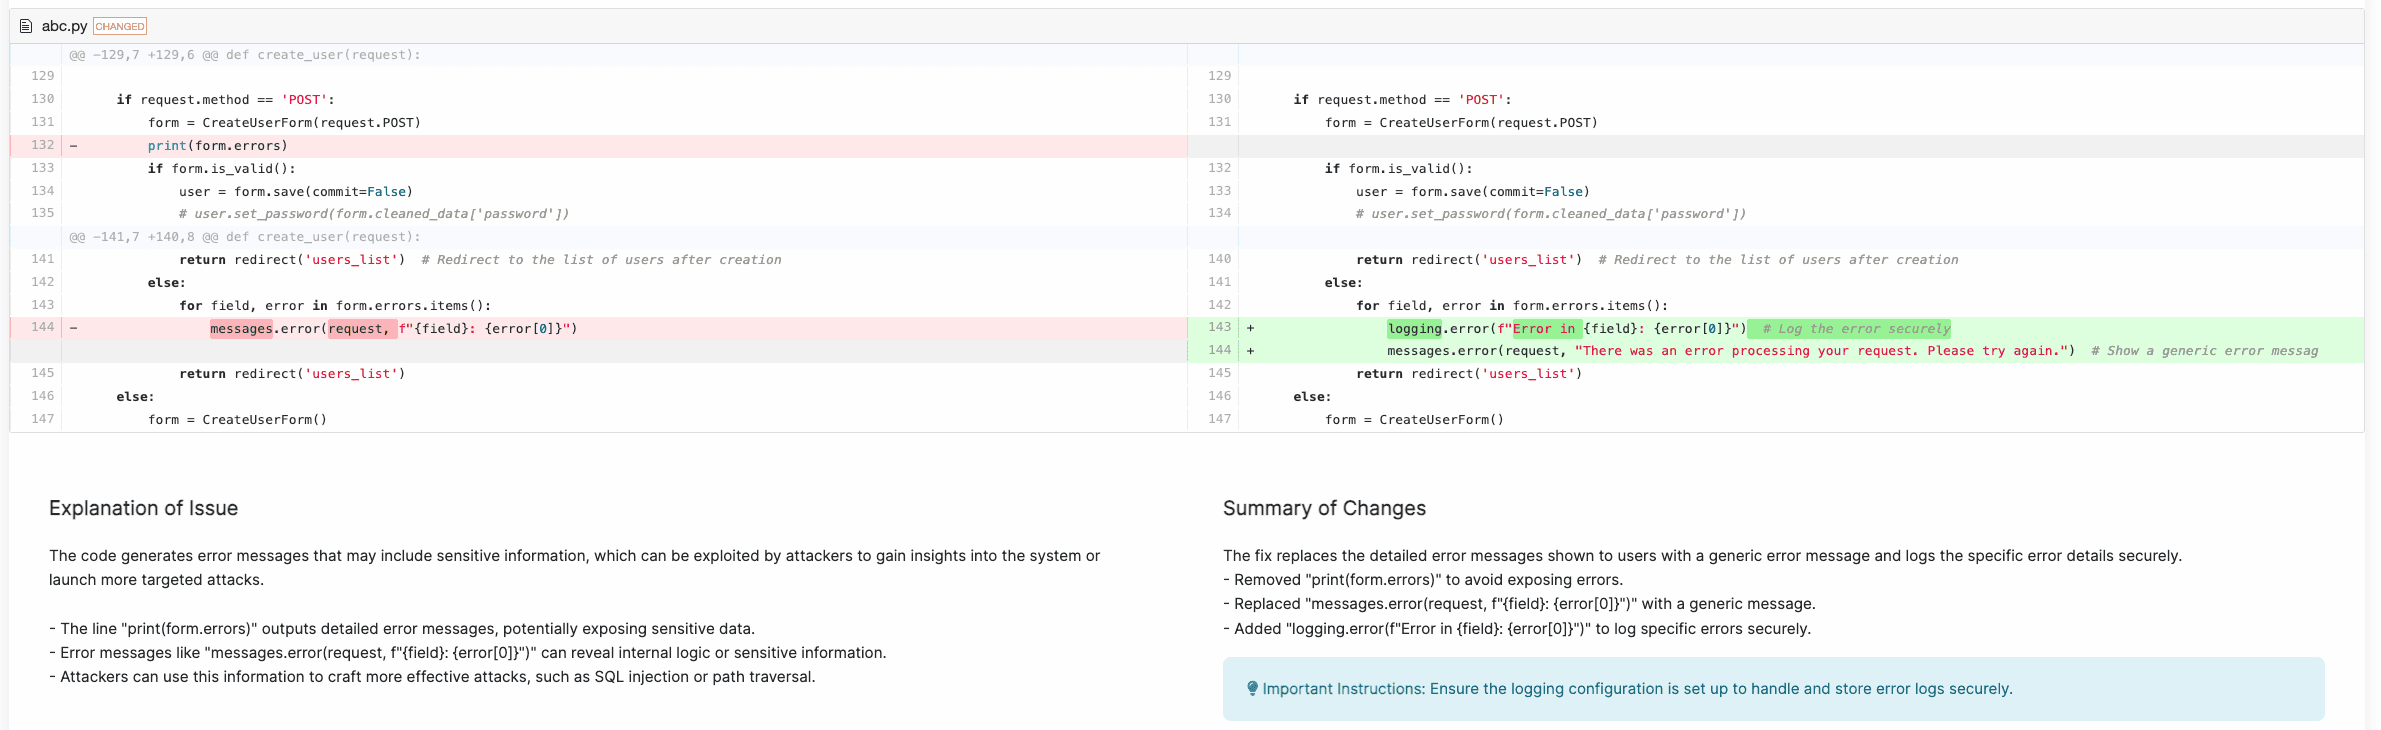Click the 'Explanation of Issue' heading
Screen dimensions: 2381x730
[143, 508]
